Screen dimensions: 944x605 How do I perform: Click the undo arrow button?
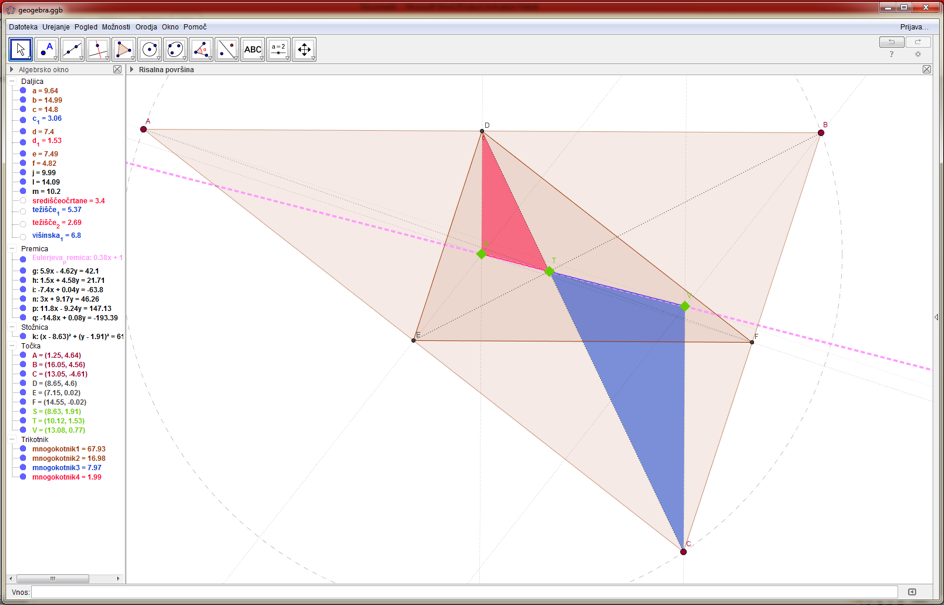891,42
